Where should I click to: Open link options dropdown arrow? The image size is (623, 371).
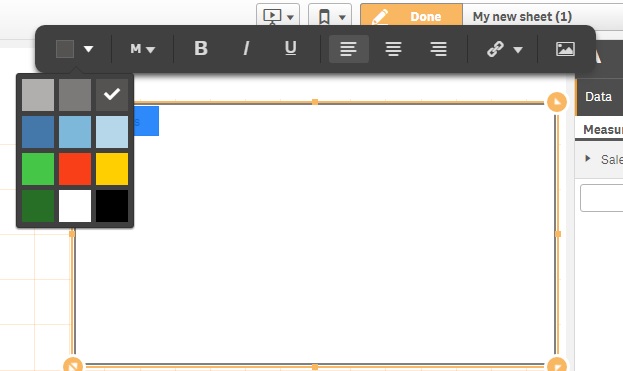[517, 50]
